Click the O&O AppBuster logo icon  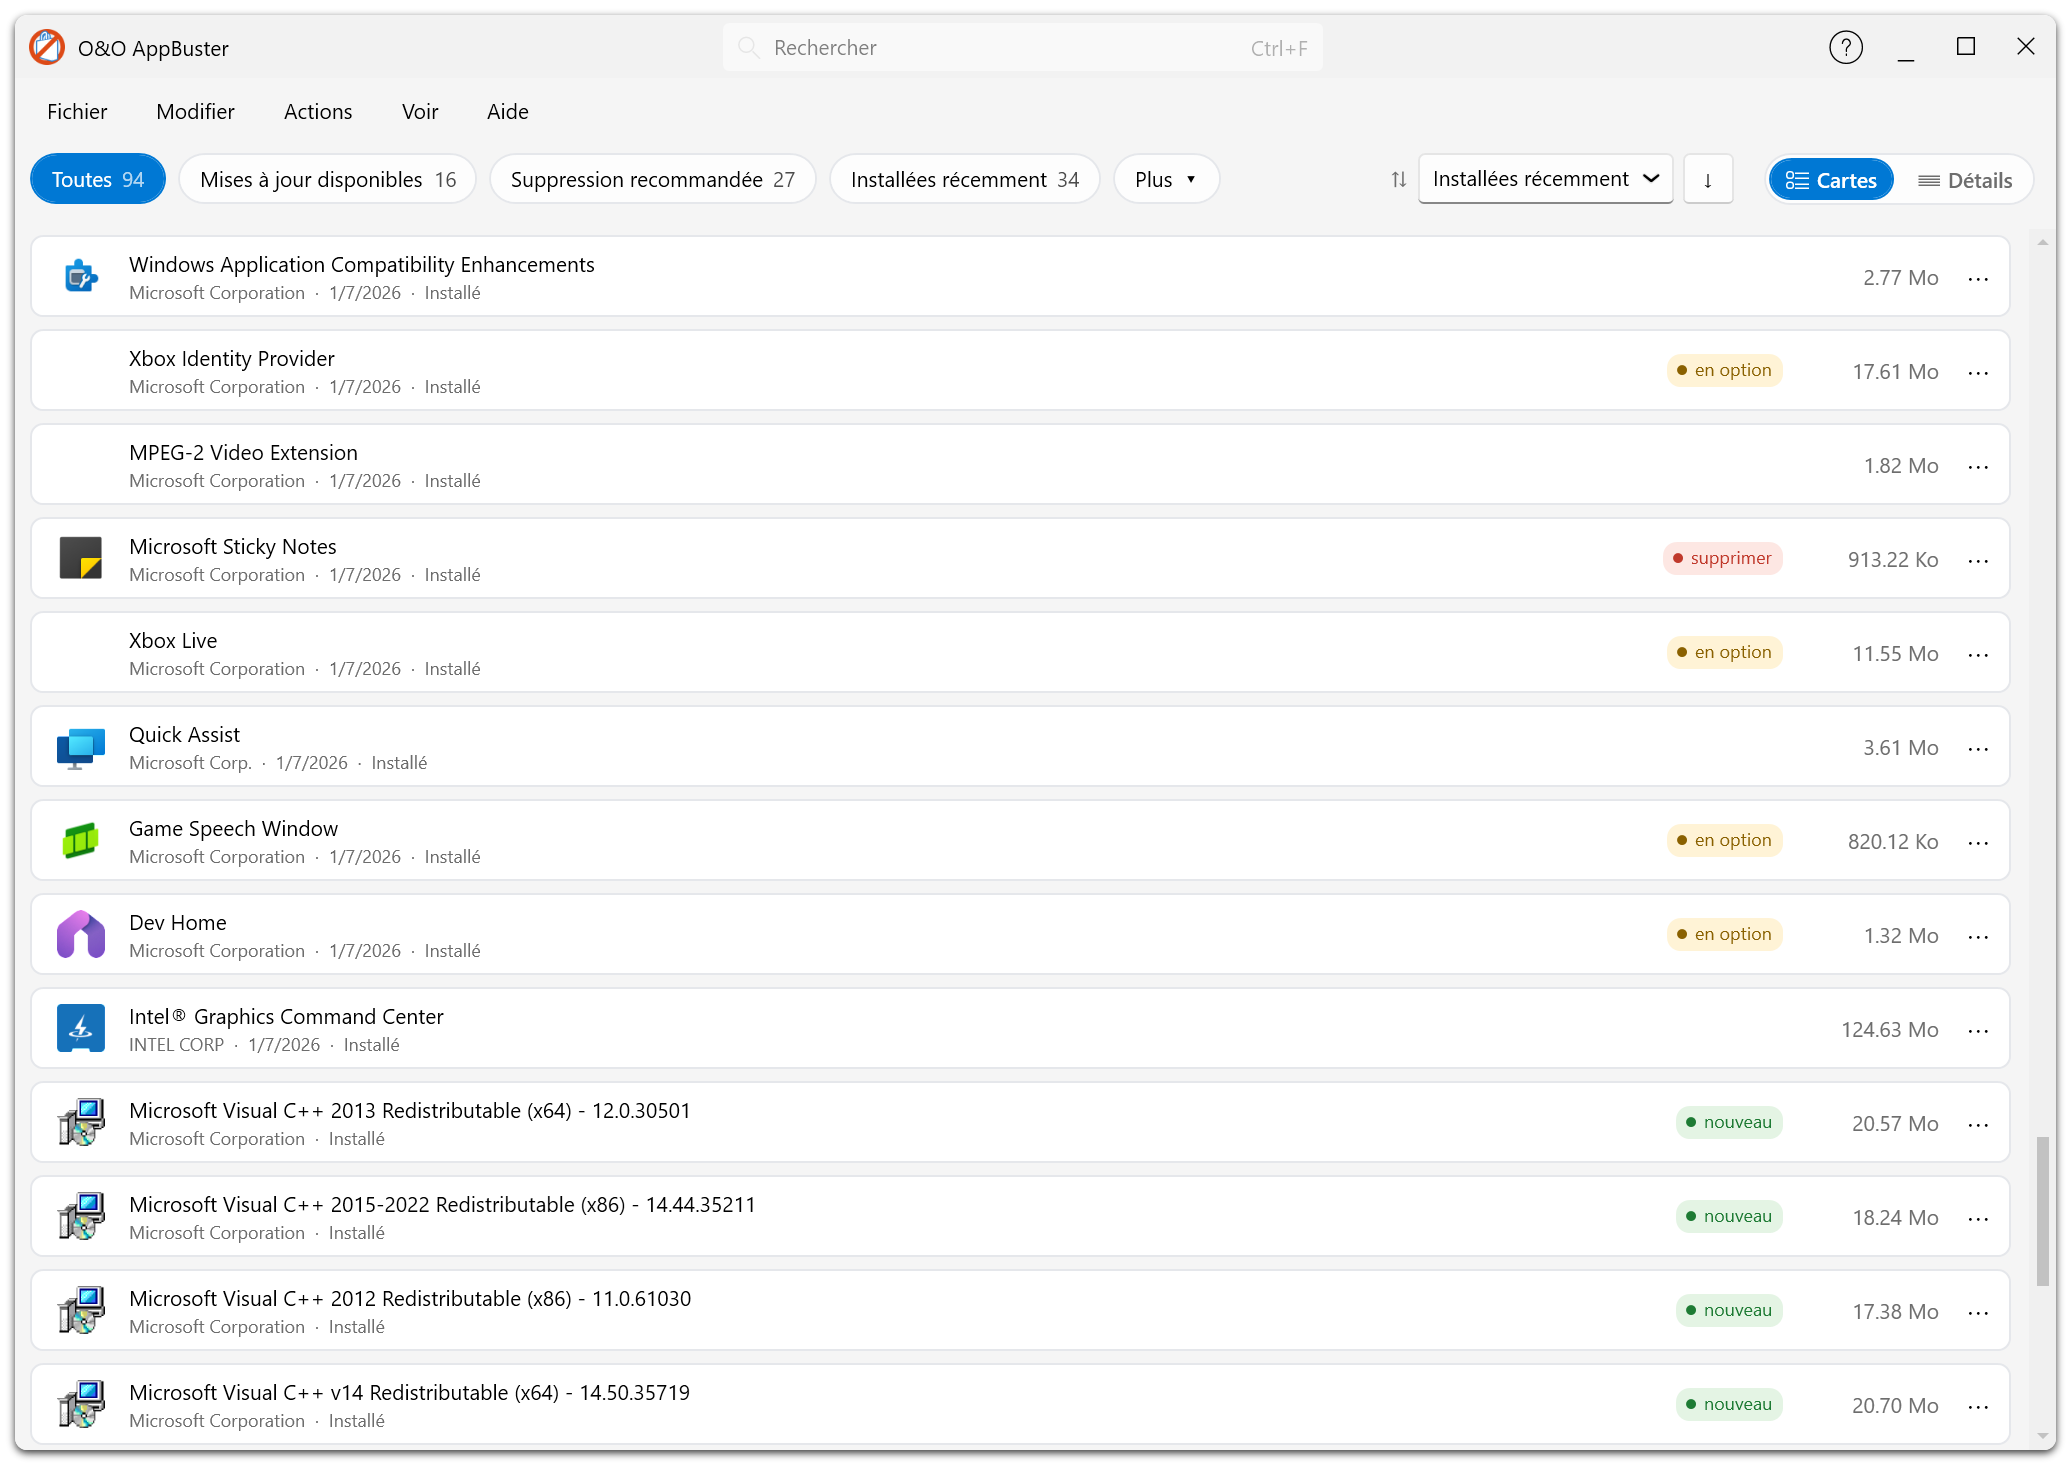coord(47,47)
